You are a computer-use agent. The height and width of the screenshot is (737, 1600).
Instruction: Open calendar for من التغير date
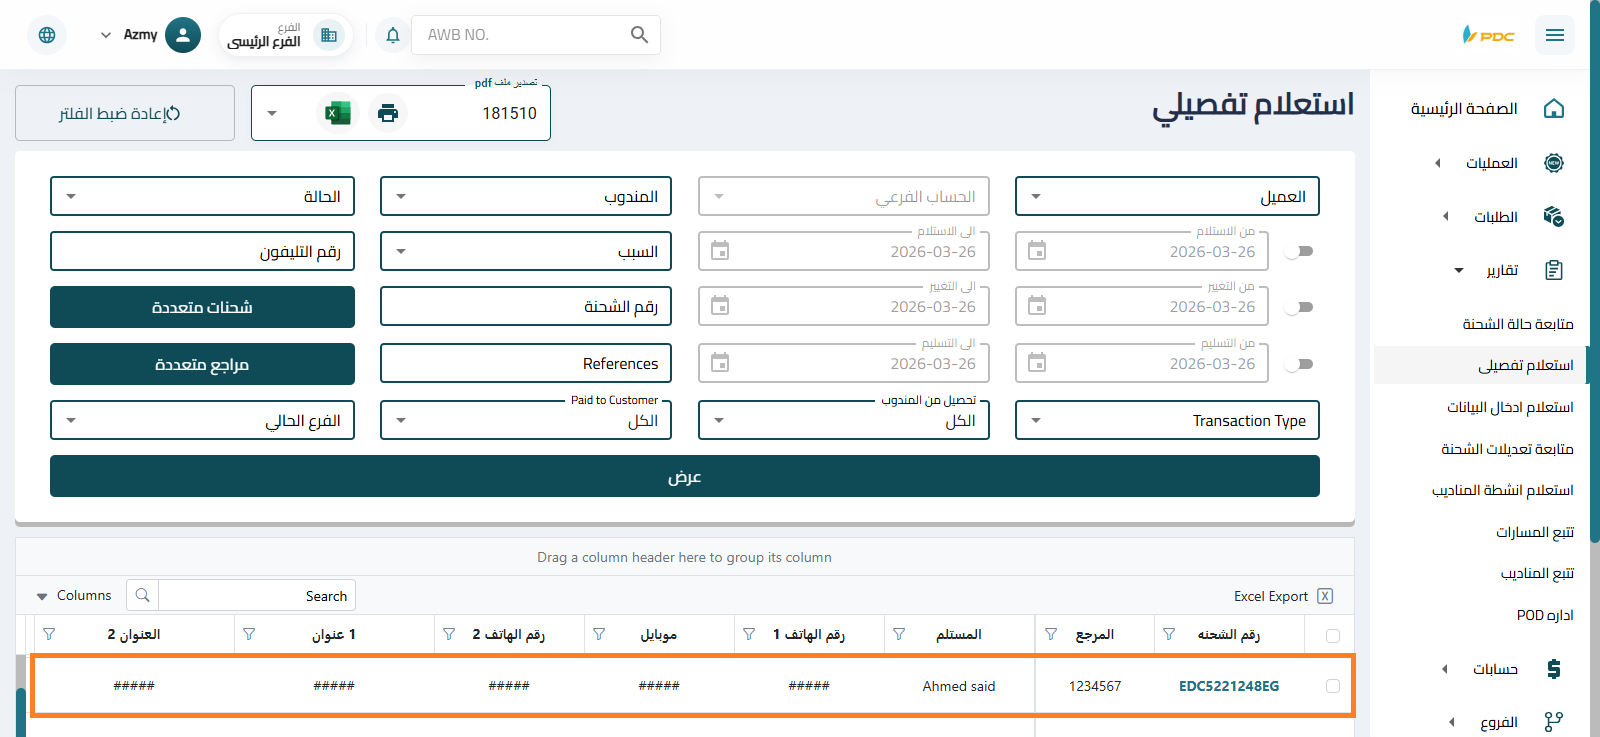(1037, 306)
